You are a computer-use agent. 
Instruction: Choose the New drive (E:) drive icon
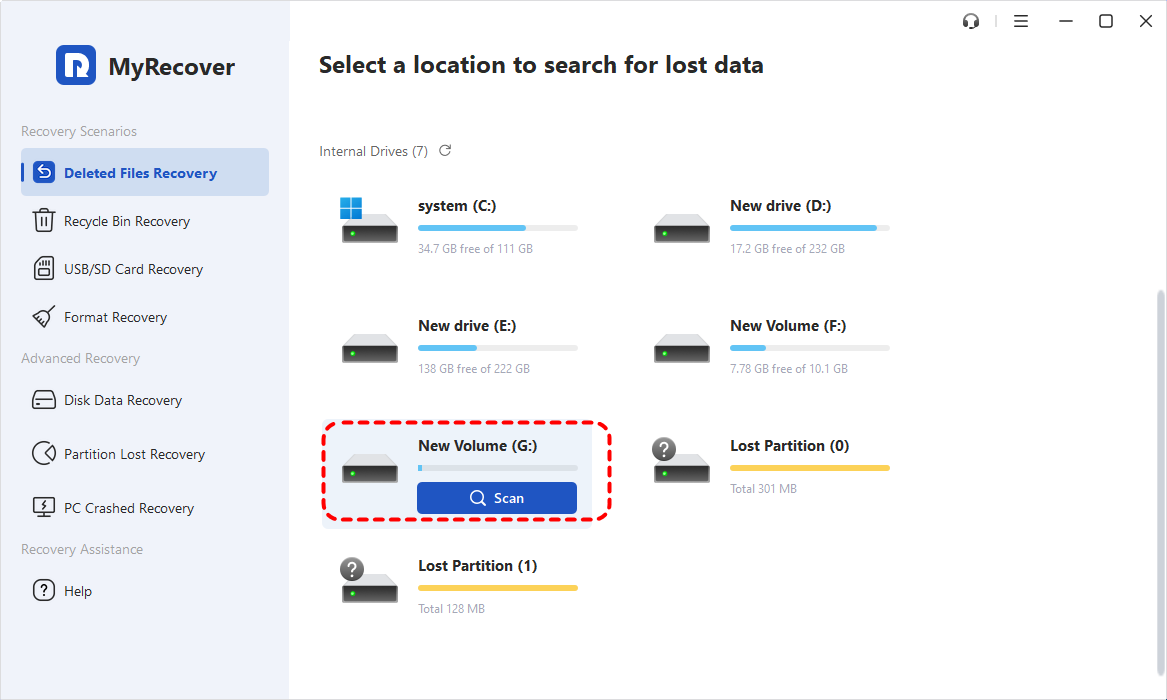pyautogui.click(x=369, y=350)
